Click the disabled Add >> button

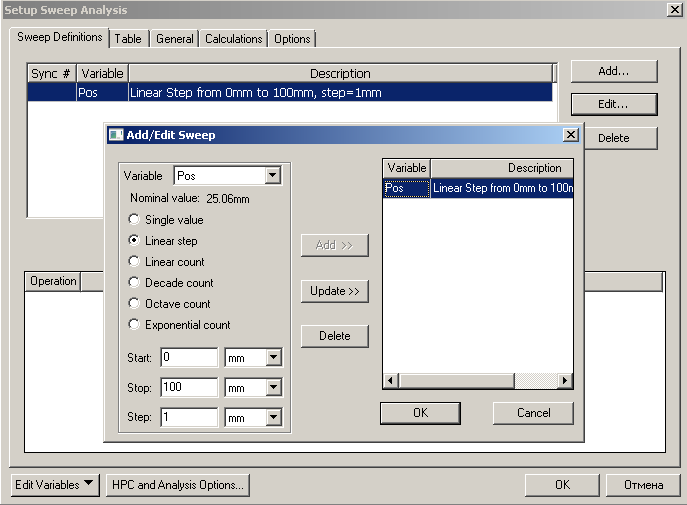click(x=335, y=245)
